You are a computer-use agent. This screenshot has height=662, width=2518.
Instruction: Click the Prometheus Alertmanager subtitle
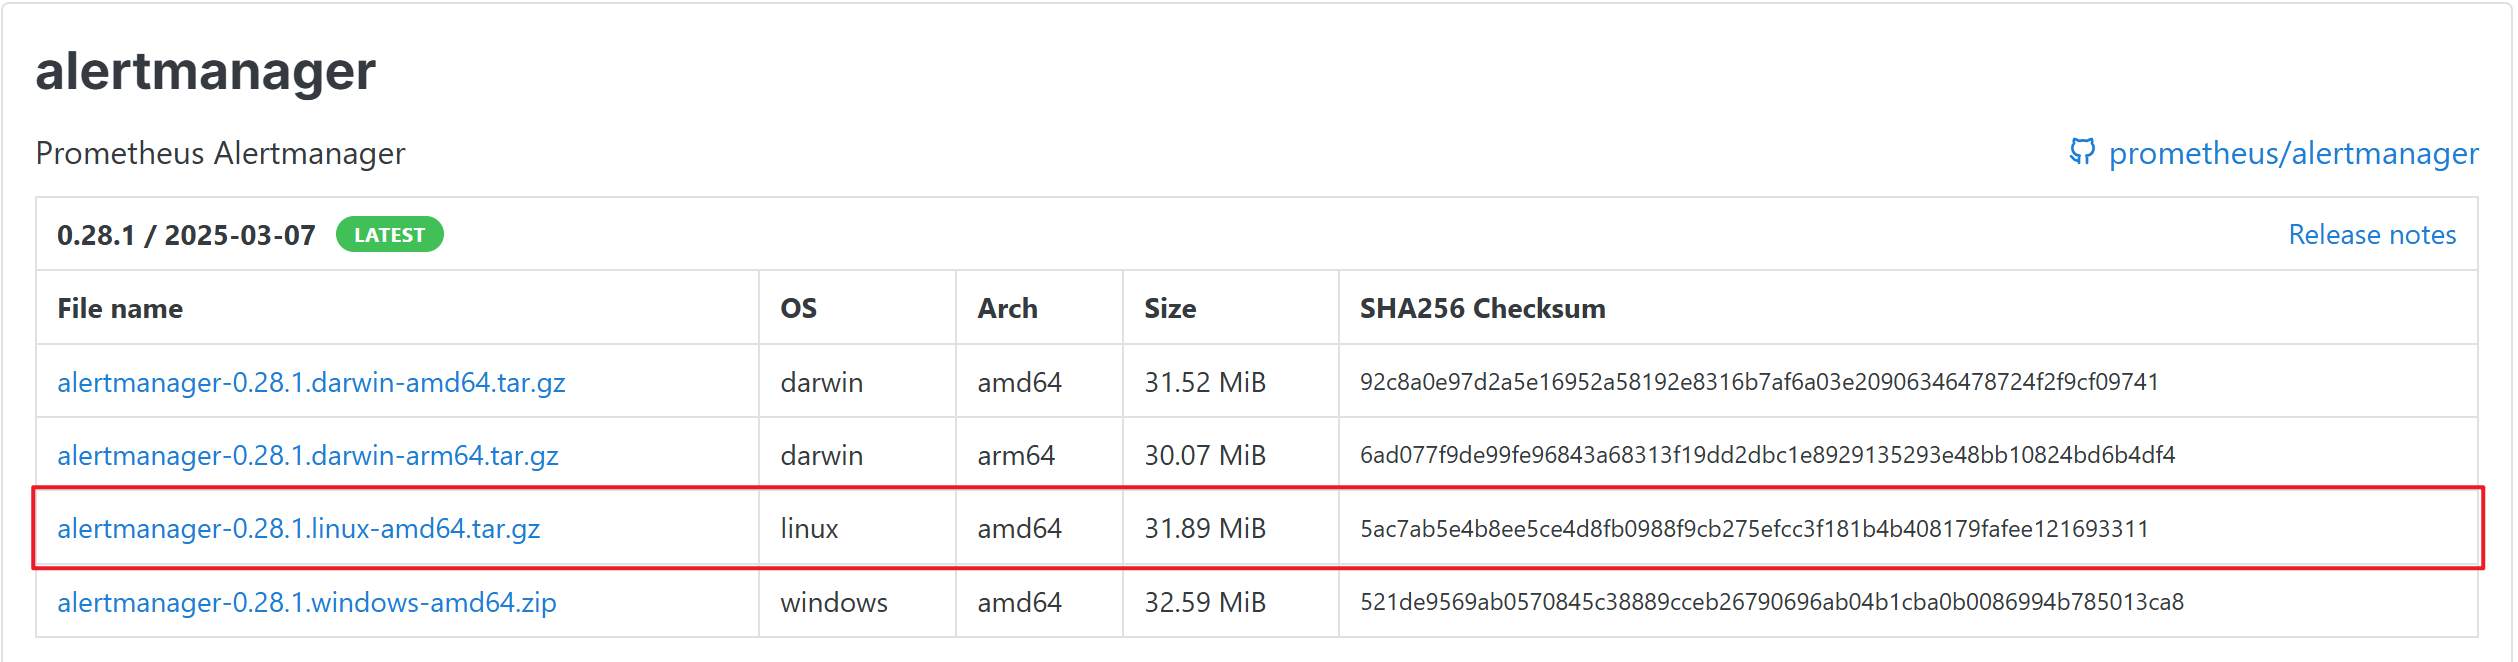pyautogui.click(x=220, y=153)
